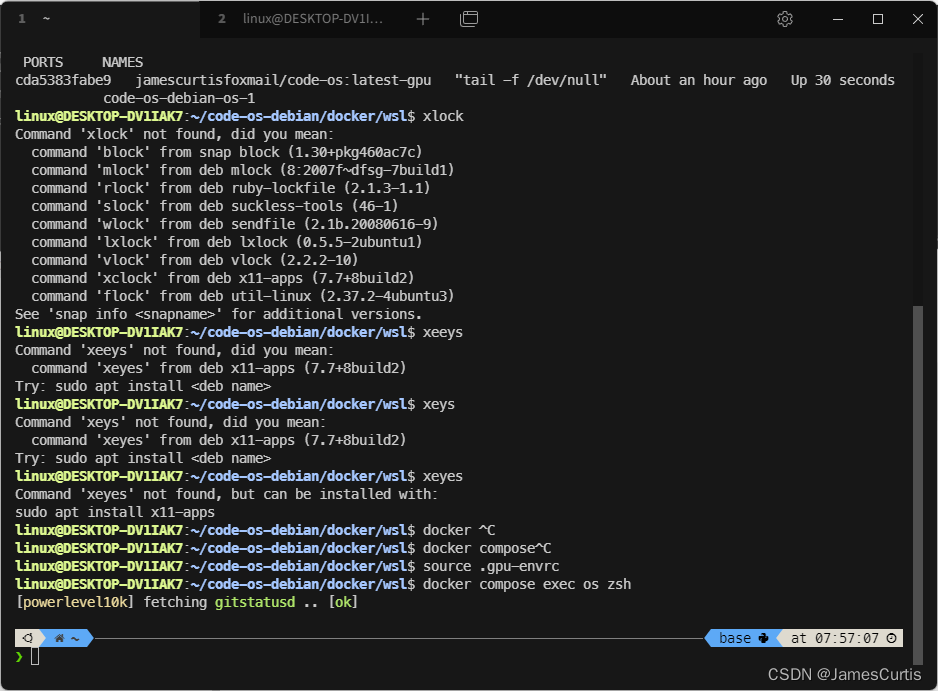Click the line "command 'lxlock' from deb lxlock"
The height and width of the screenshot is (691, 938).
pos(227,242)
